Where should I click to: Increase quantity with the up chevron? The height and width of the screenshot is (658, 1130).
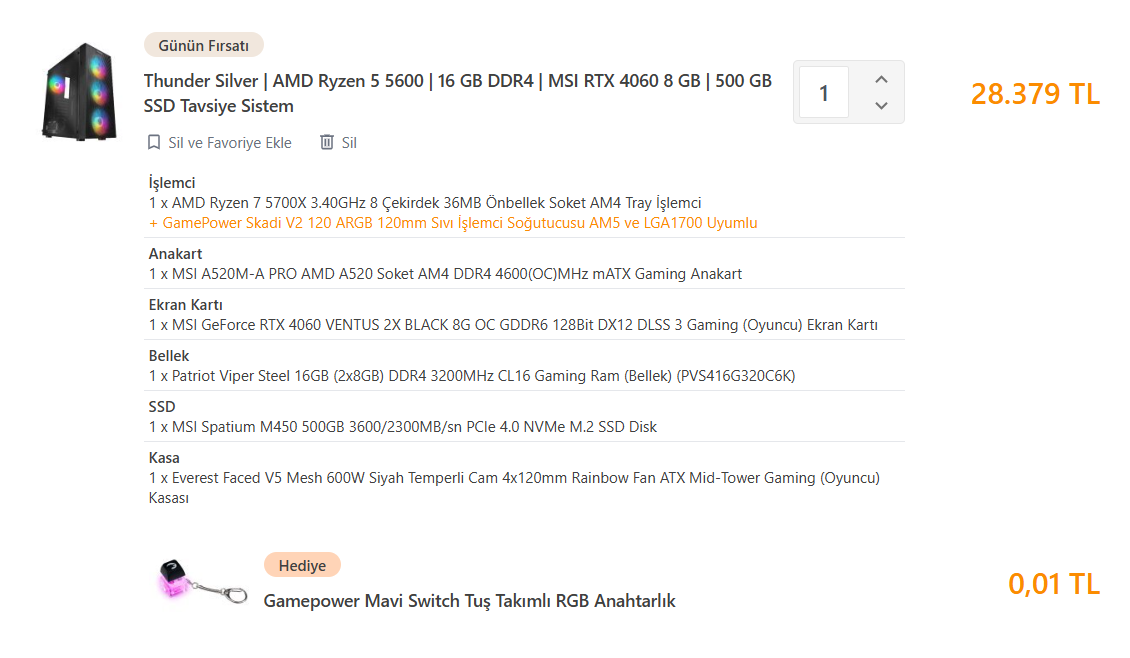[x=881, y=79]
